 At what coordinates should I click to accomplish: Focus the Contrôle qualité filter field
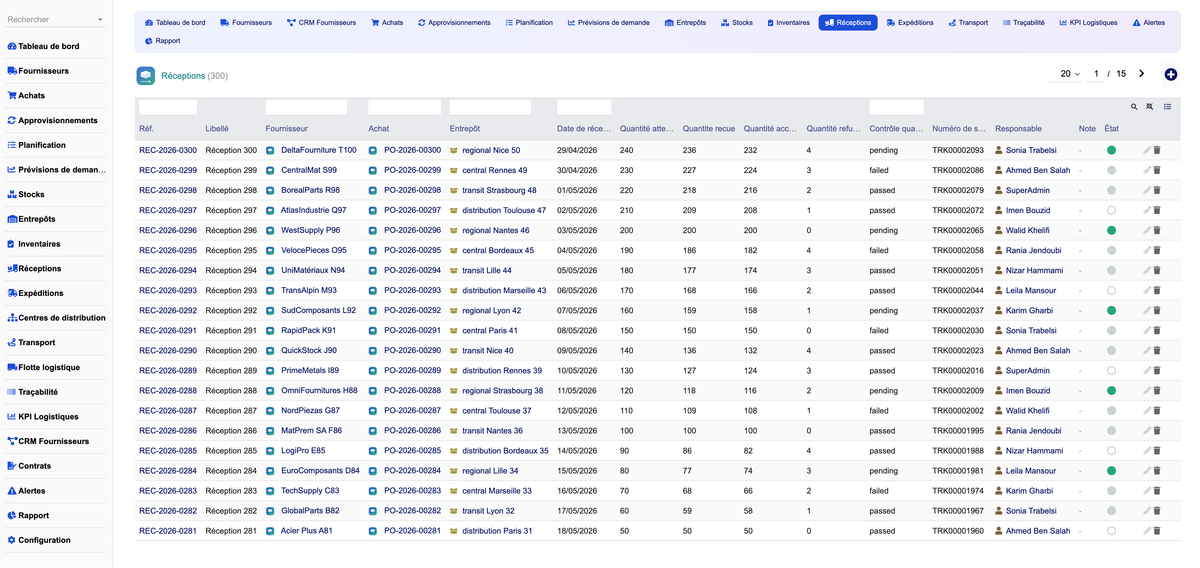897,107
